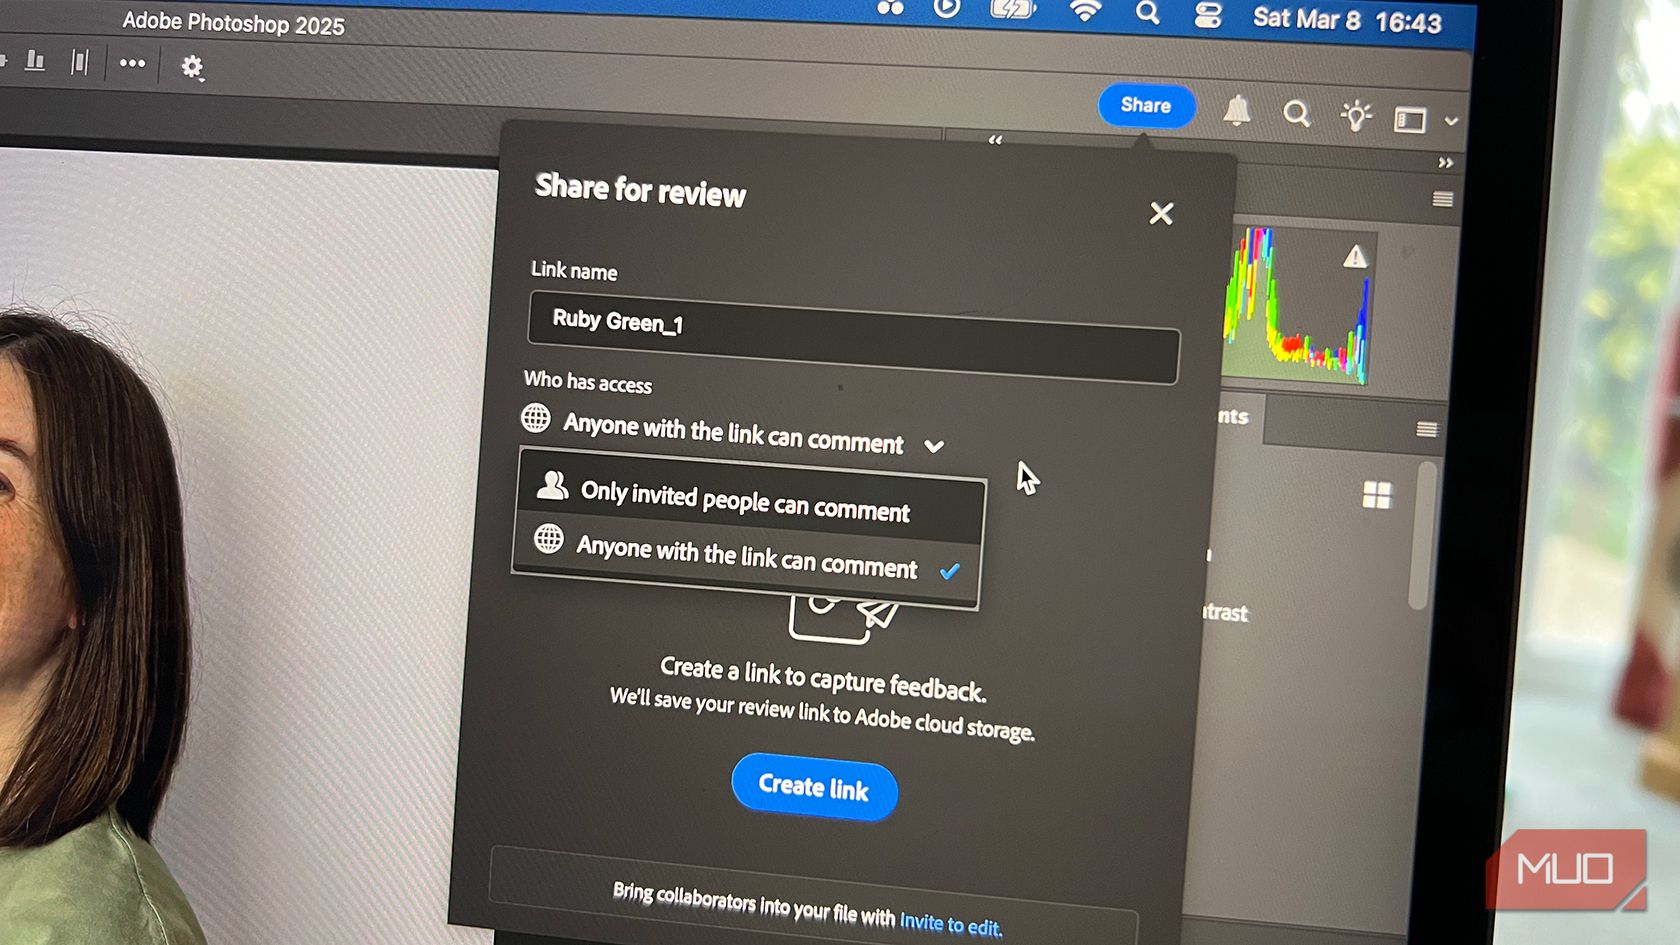Click the blue Share button
1680x945 pixels.
pyautogui.click(x=1146, y=106)
